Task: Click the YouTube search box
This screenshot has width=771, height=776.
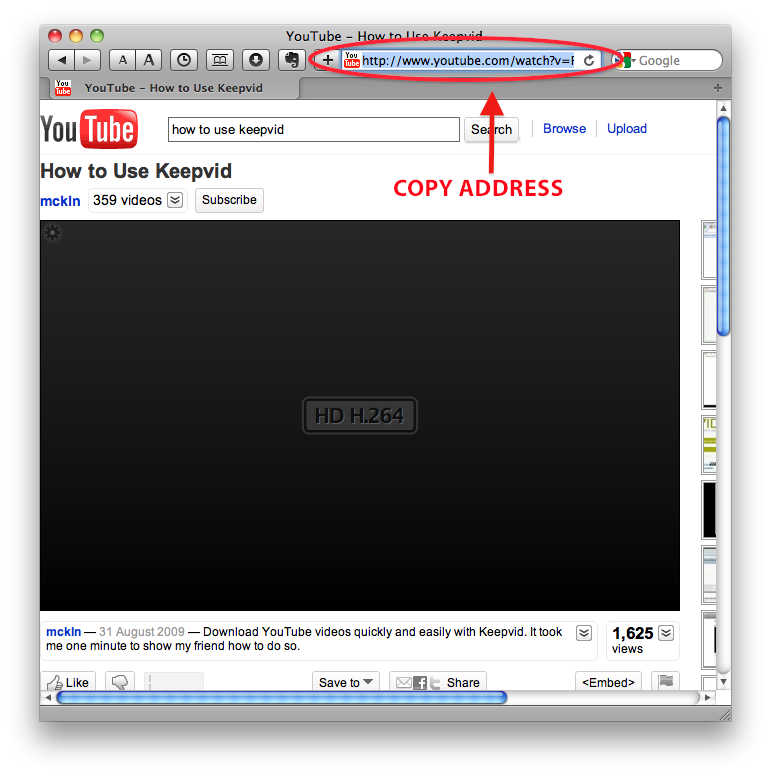Action: point(314,130)
